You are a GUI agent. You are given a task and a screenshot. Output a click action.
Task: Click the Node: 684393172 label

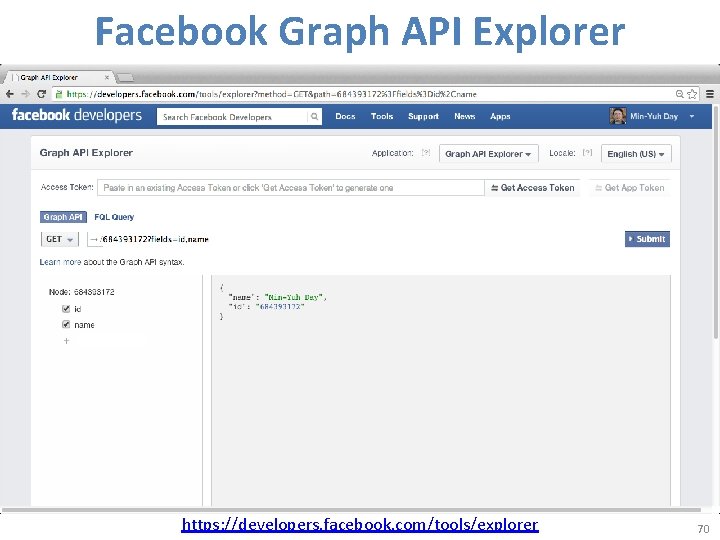(81, 292)
